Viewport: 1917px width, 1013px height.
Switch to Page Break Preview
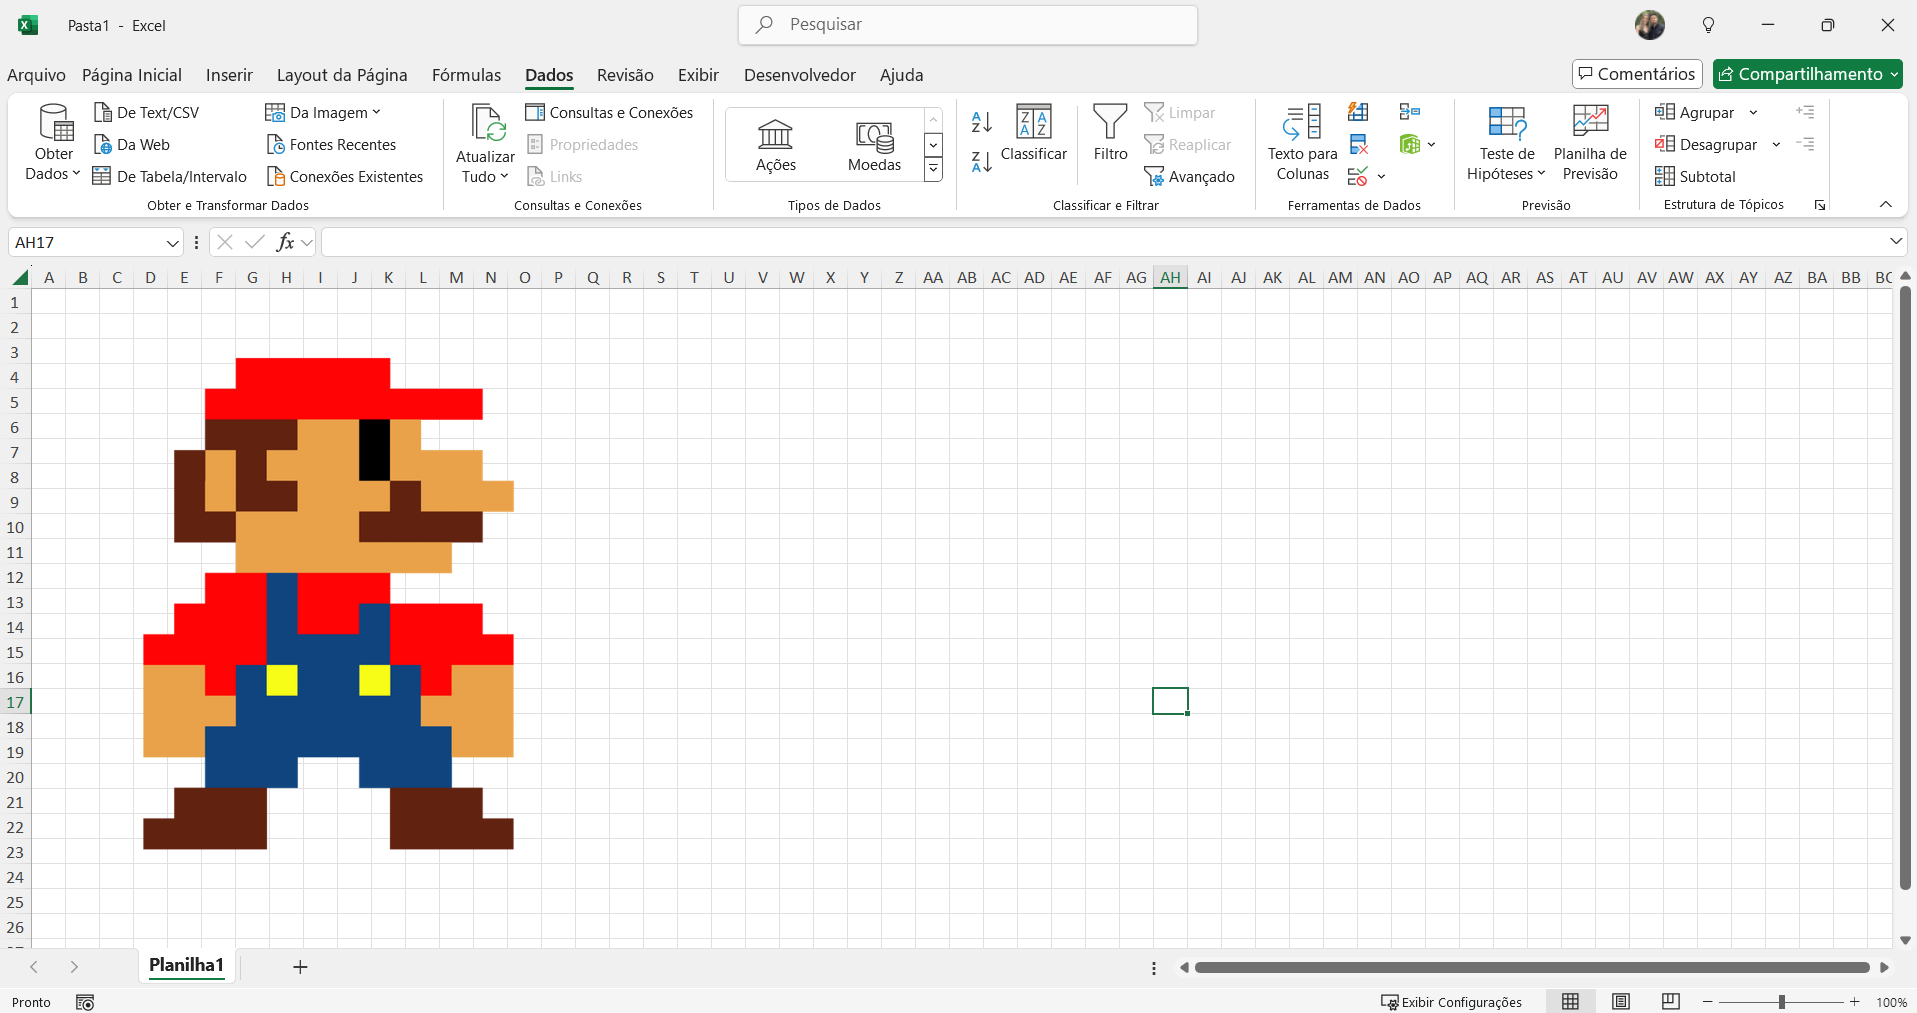point(1670,1002)
